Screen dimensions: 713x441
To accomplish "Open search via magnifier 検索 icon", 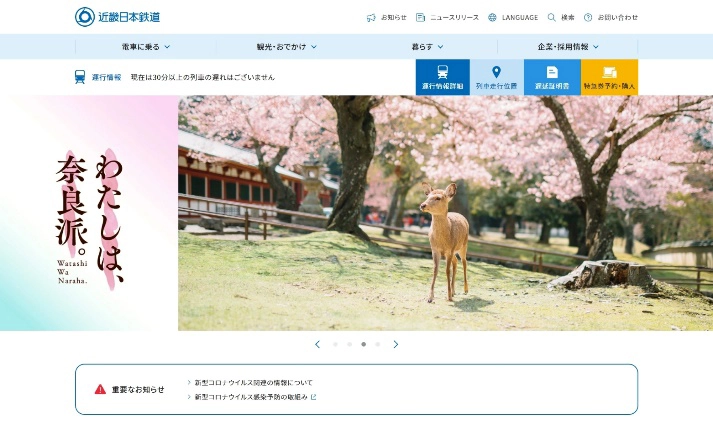I will click(x=552, y=17).
